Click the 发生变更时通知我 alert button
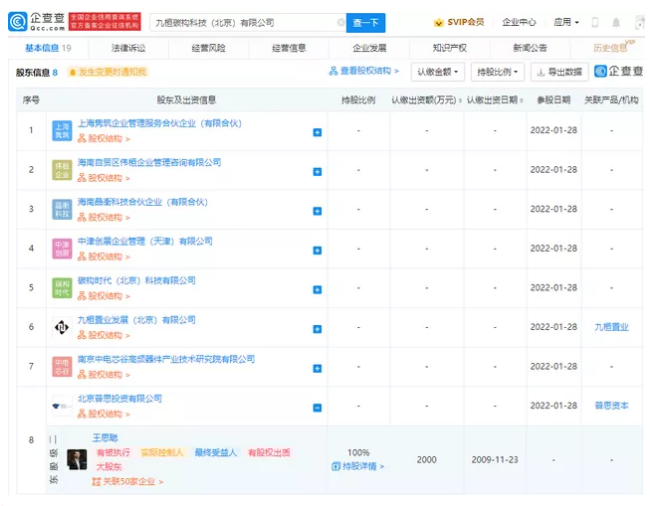This screenshot has height=506, width=650. coord(108,72)
